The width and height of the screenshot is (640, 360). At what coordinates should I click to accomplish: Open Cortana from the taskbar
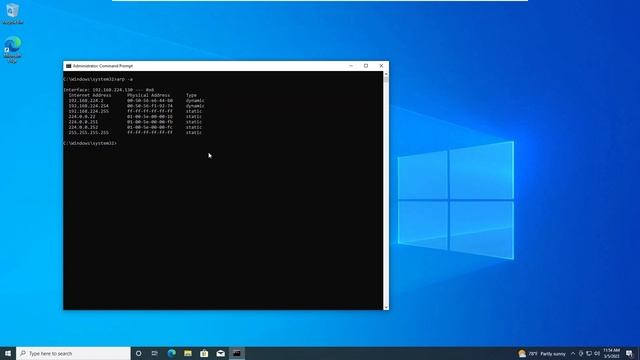point(138,353)
